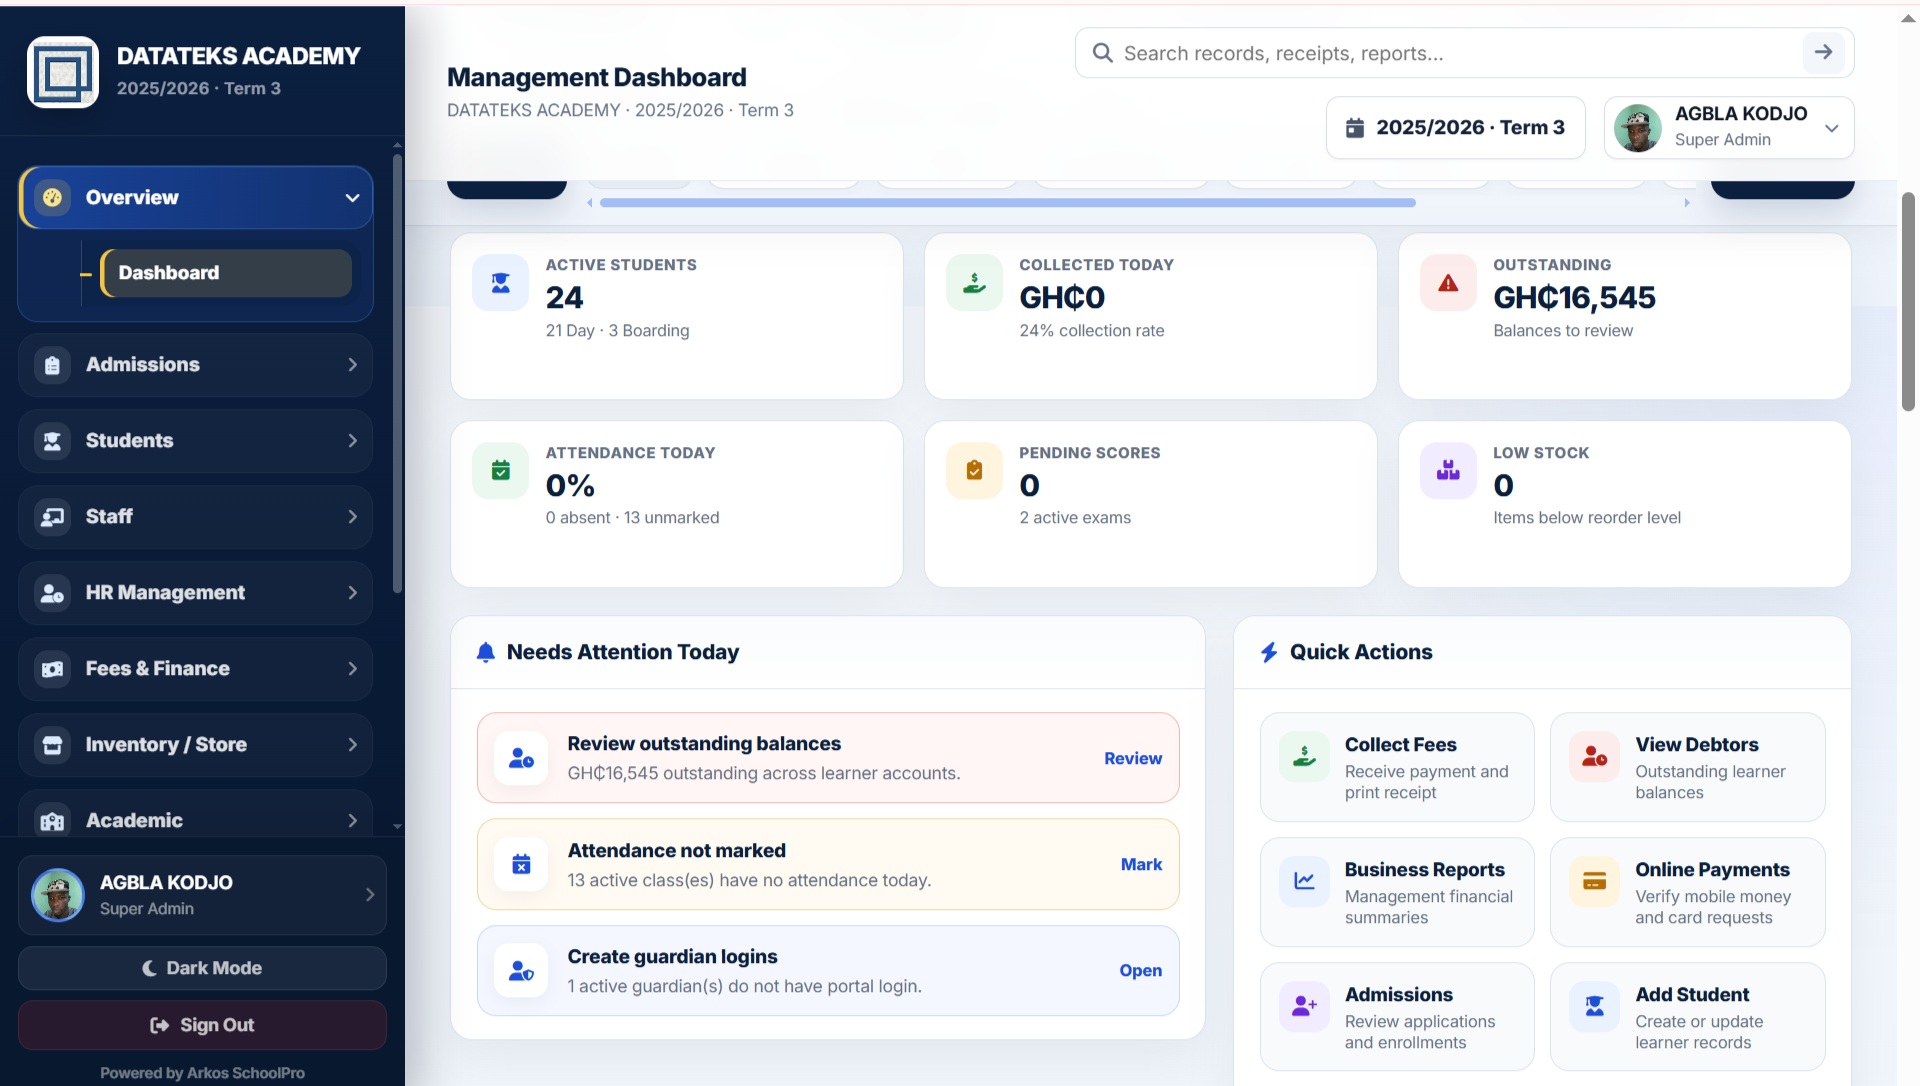The width and height of the screenshot is (1920, 1086).
Task: Click the Review link for outstanding balances
Action: 1133,758
